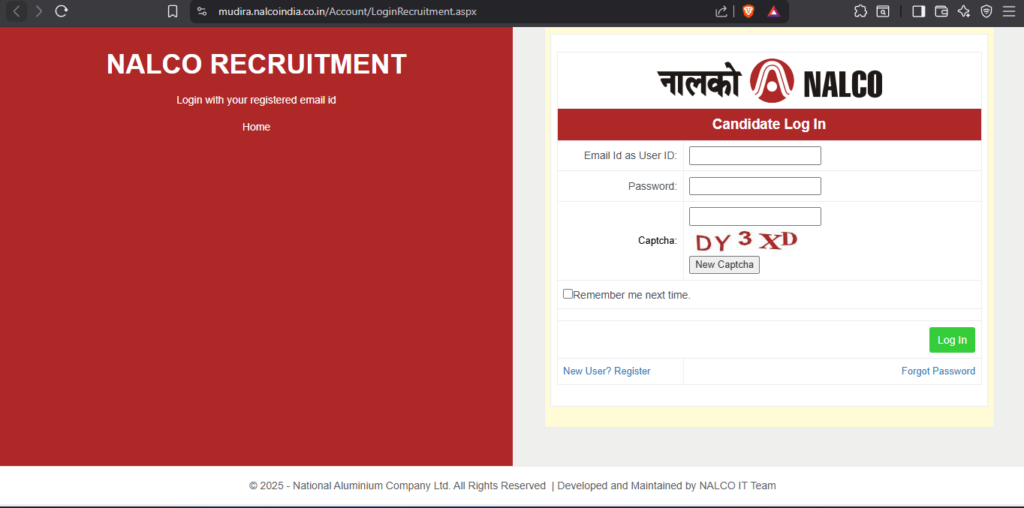Follow the Forgot Password link
This screenshot has height=508, width=1024.
pos(937,371)
